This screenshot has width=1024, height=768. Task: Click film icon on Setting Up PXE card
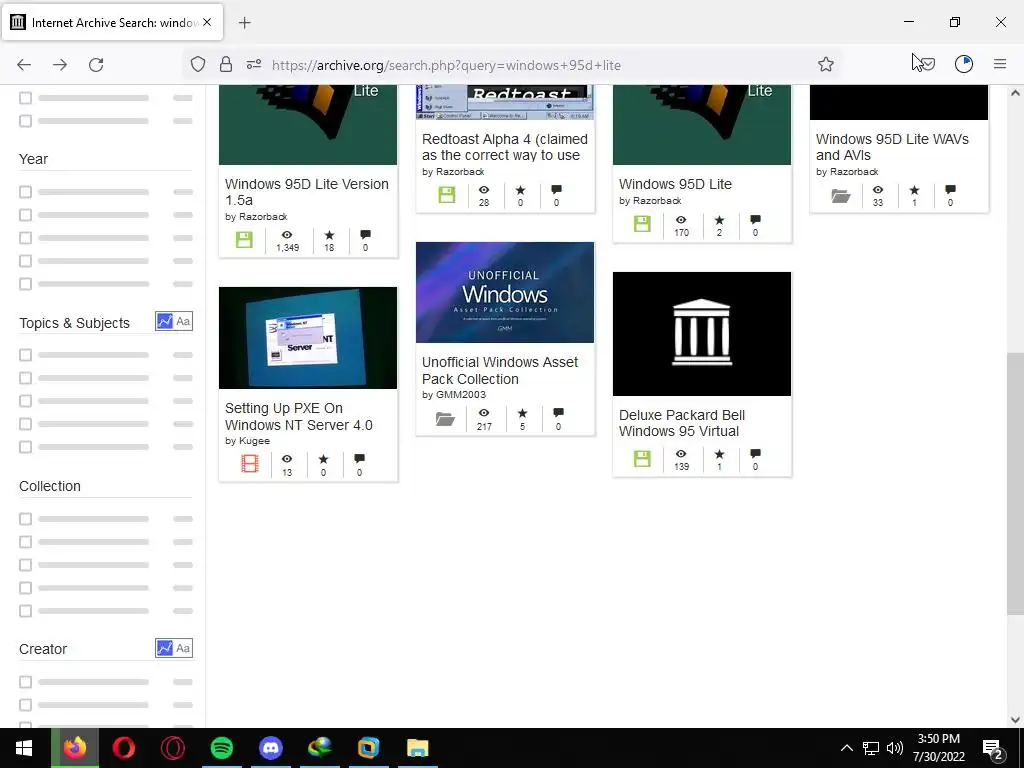249,463
